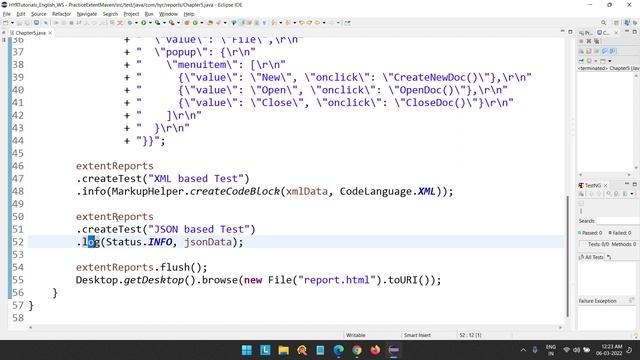Close the Chapter5.java editor tab
This screenshot has height=360, width=640.
50,33
